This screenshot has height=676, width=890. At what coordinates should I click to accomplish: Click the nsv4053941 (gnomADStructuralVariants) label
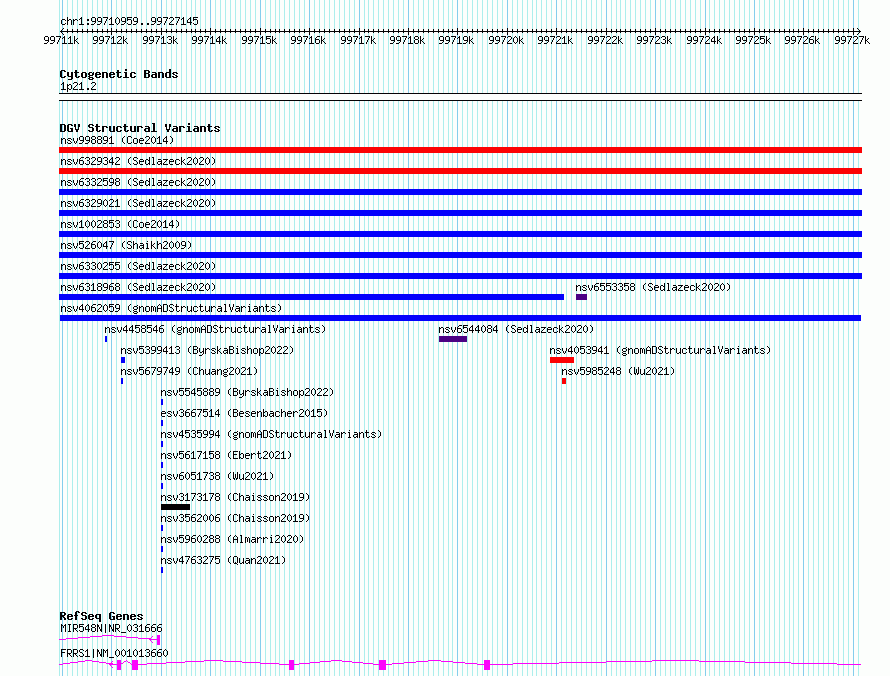tap(660, 350)
